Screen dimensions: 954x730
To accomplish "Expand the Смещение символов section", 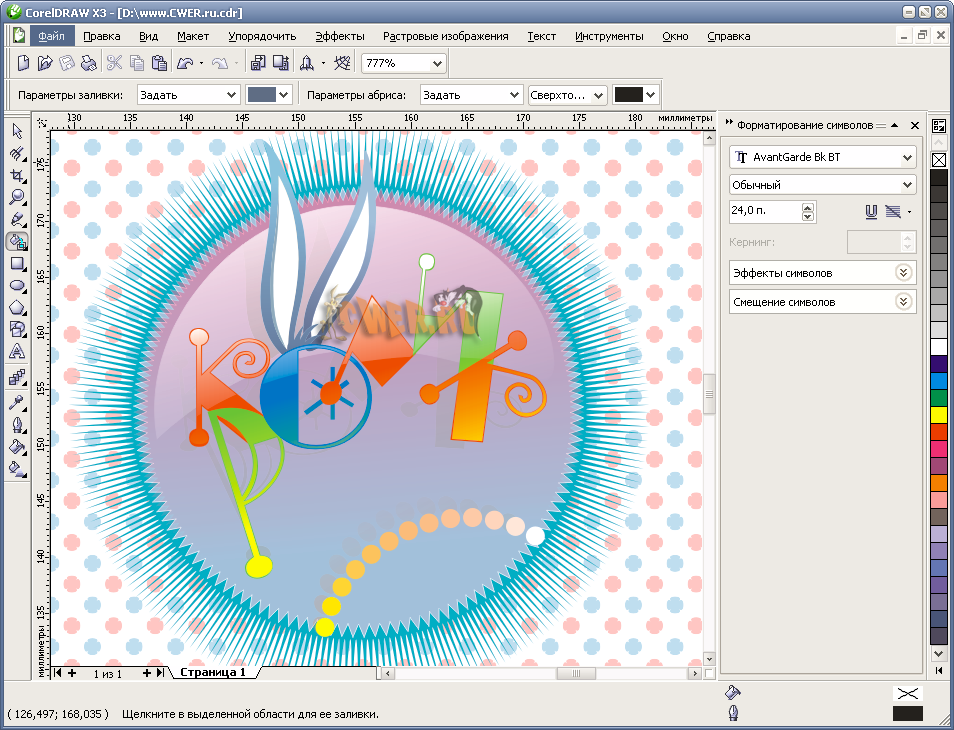I will coord(903,301).
